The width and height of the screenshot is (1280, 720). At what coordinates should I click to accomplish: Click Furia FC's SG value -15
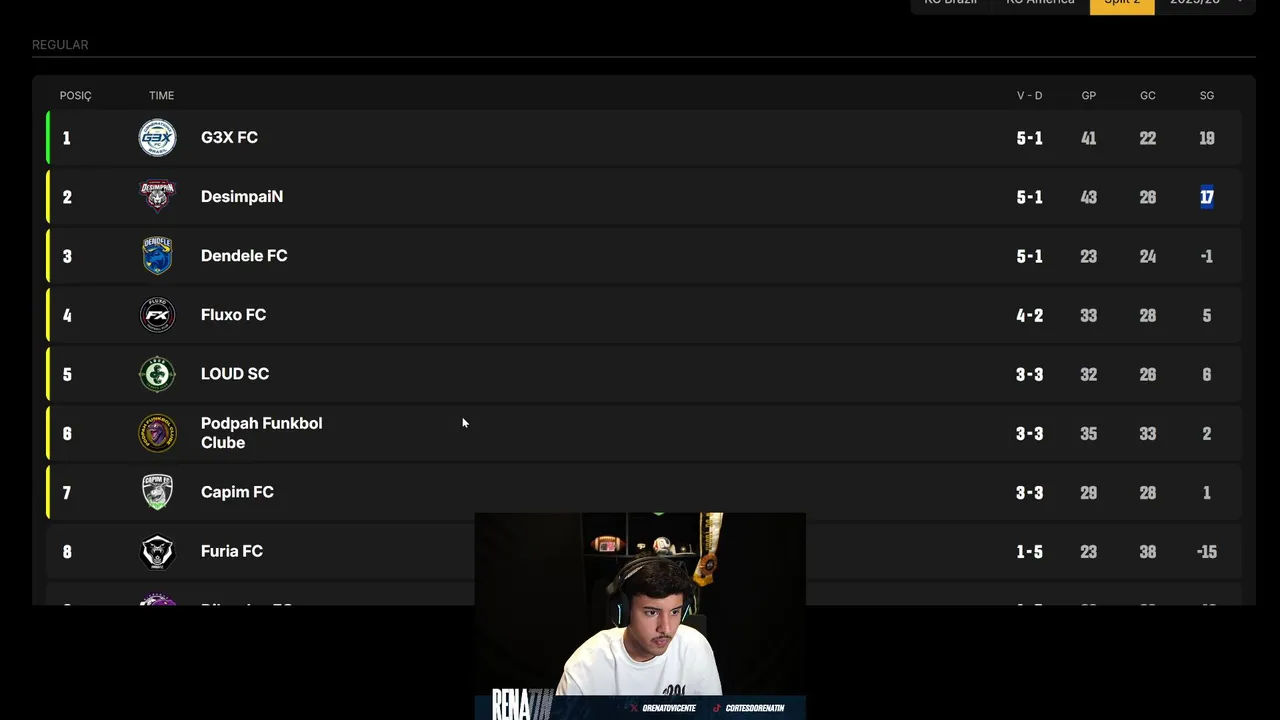1207,551
